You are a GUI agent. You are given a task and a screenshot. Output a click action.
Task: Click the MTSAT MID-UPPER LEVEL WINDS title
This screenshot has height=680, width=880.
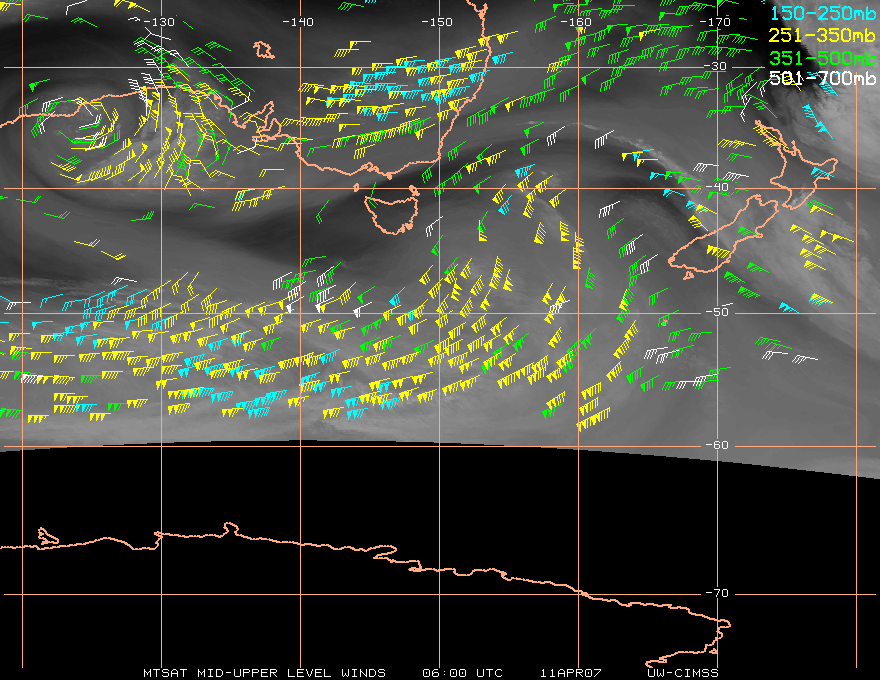pyautogui.click(x=264, y=672)
